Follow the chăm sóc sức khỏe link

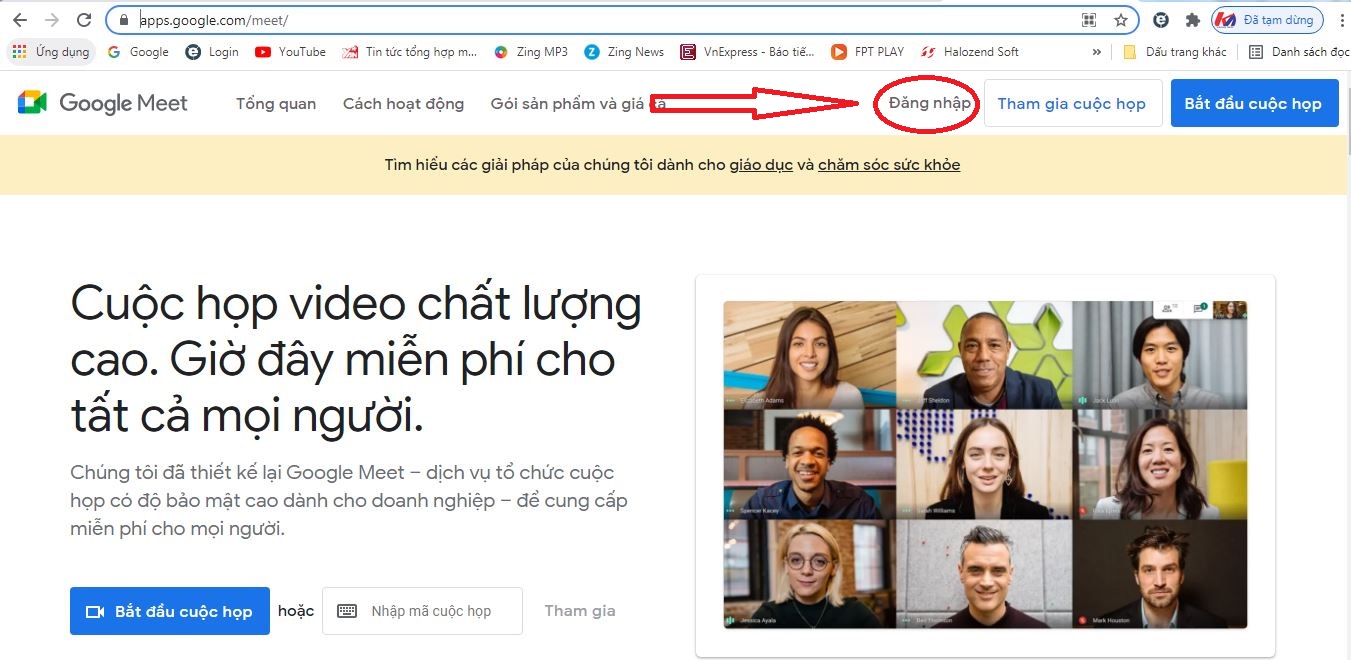tap(889, 165)
